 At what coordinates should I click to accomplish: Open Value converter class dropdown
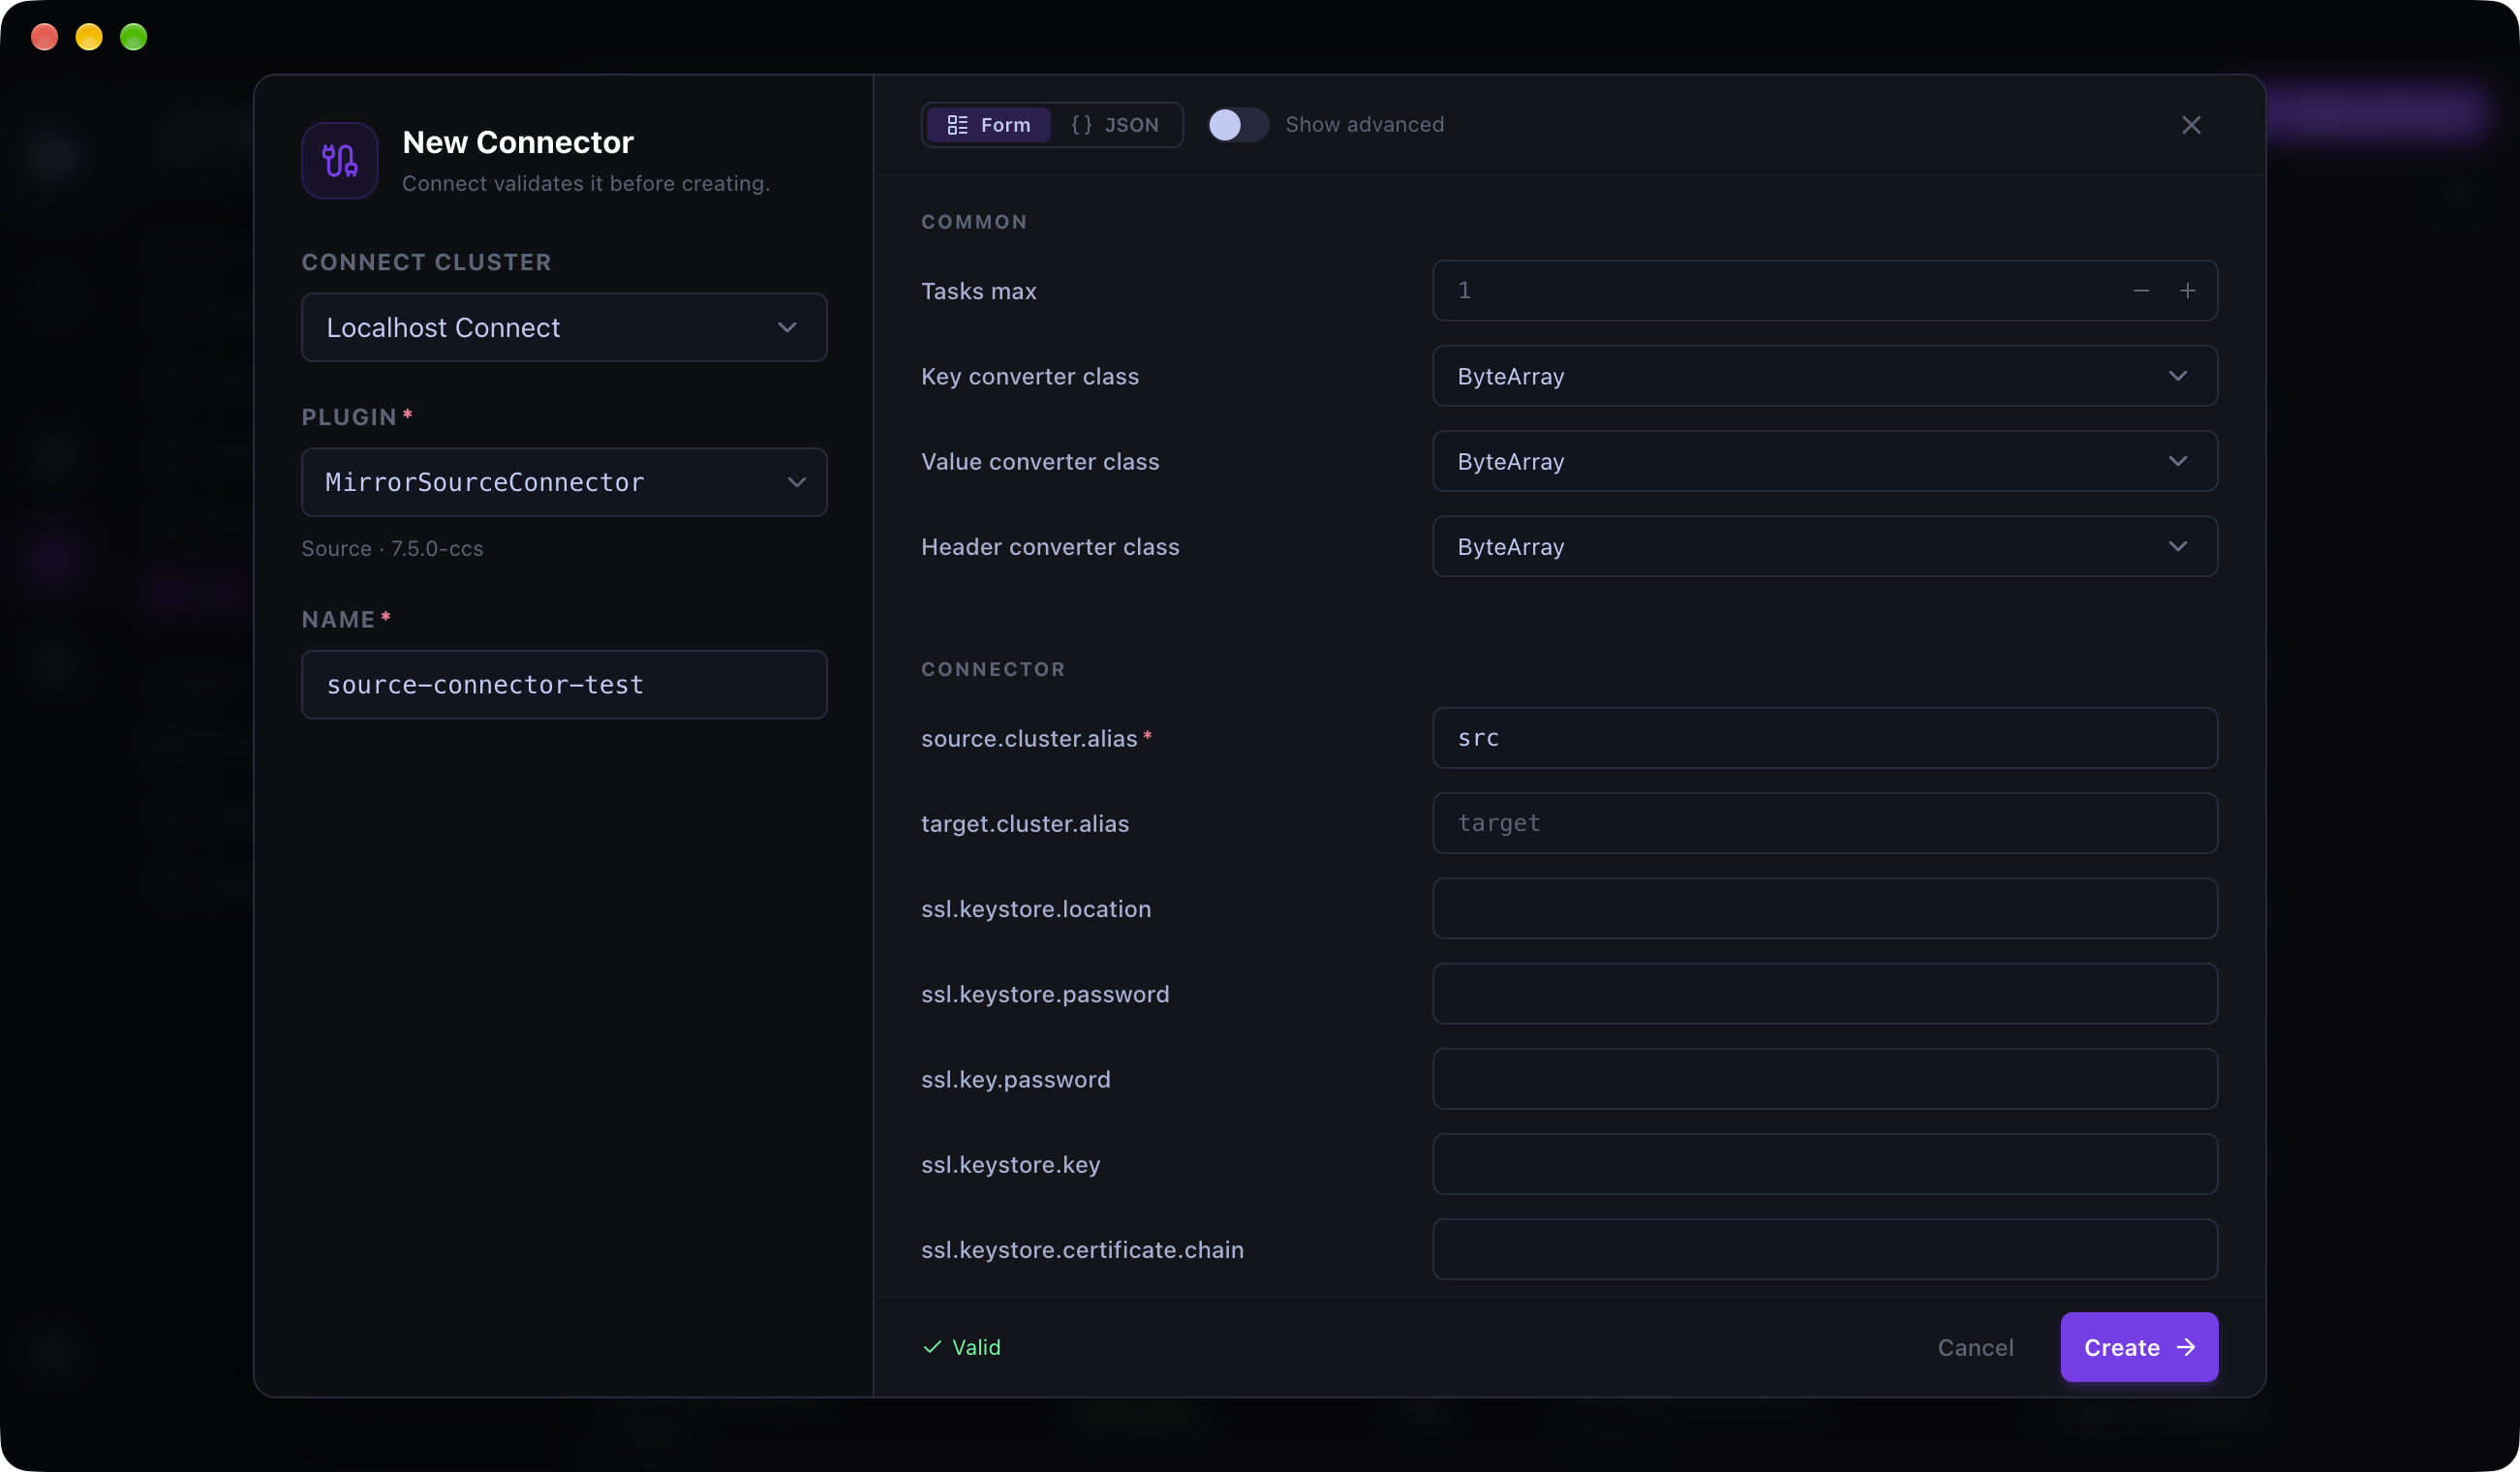pyautogui.click(x=1825, y=461)
